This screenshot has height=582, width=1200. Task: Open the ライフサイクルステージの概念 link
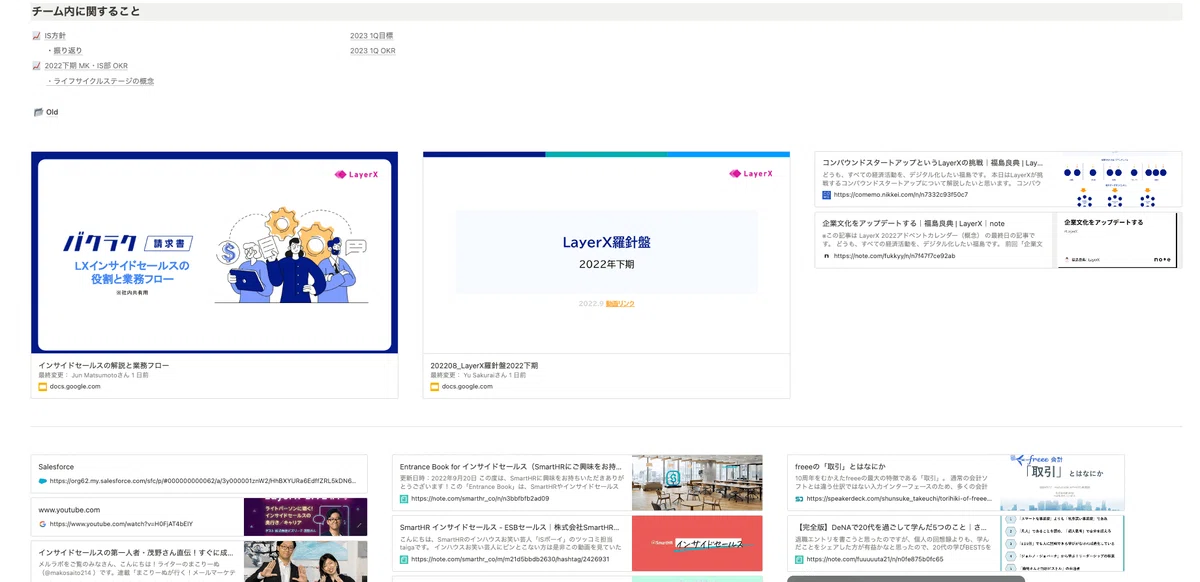click(103, 81)
